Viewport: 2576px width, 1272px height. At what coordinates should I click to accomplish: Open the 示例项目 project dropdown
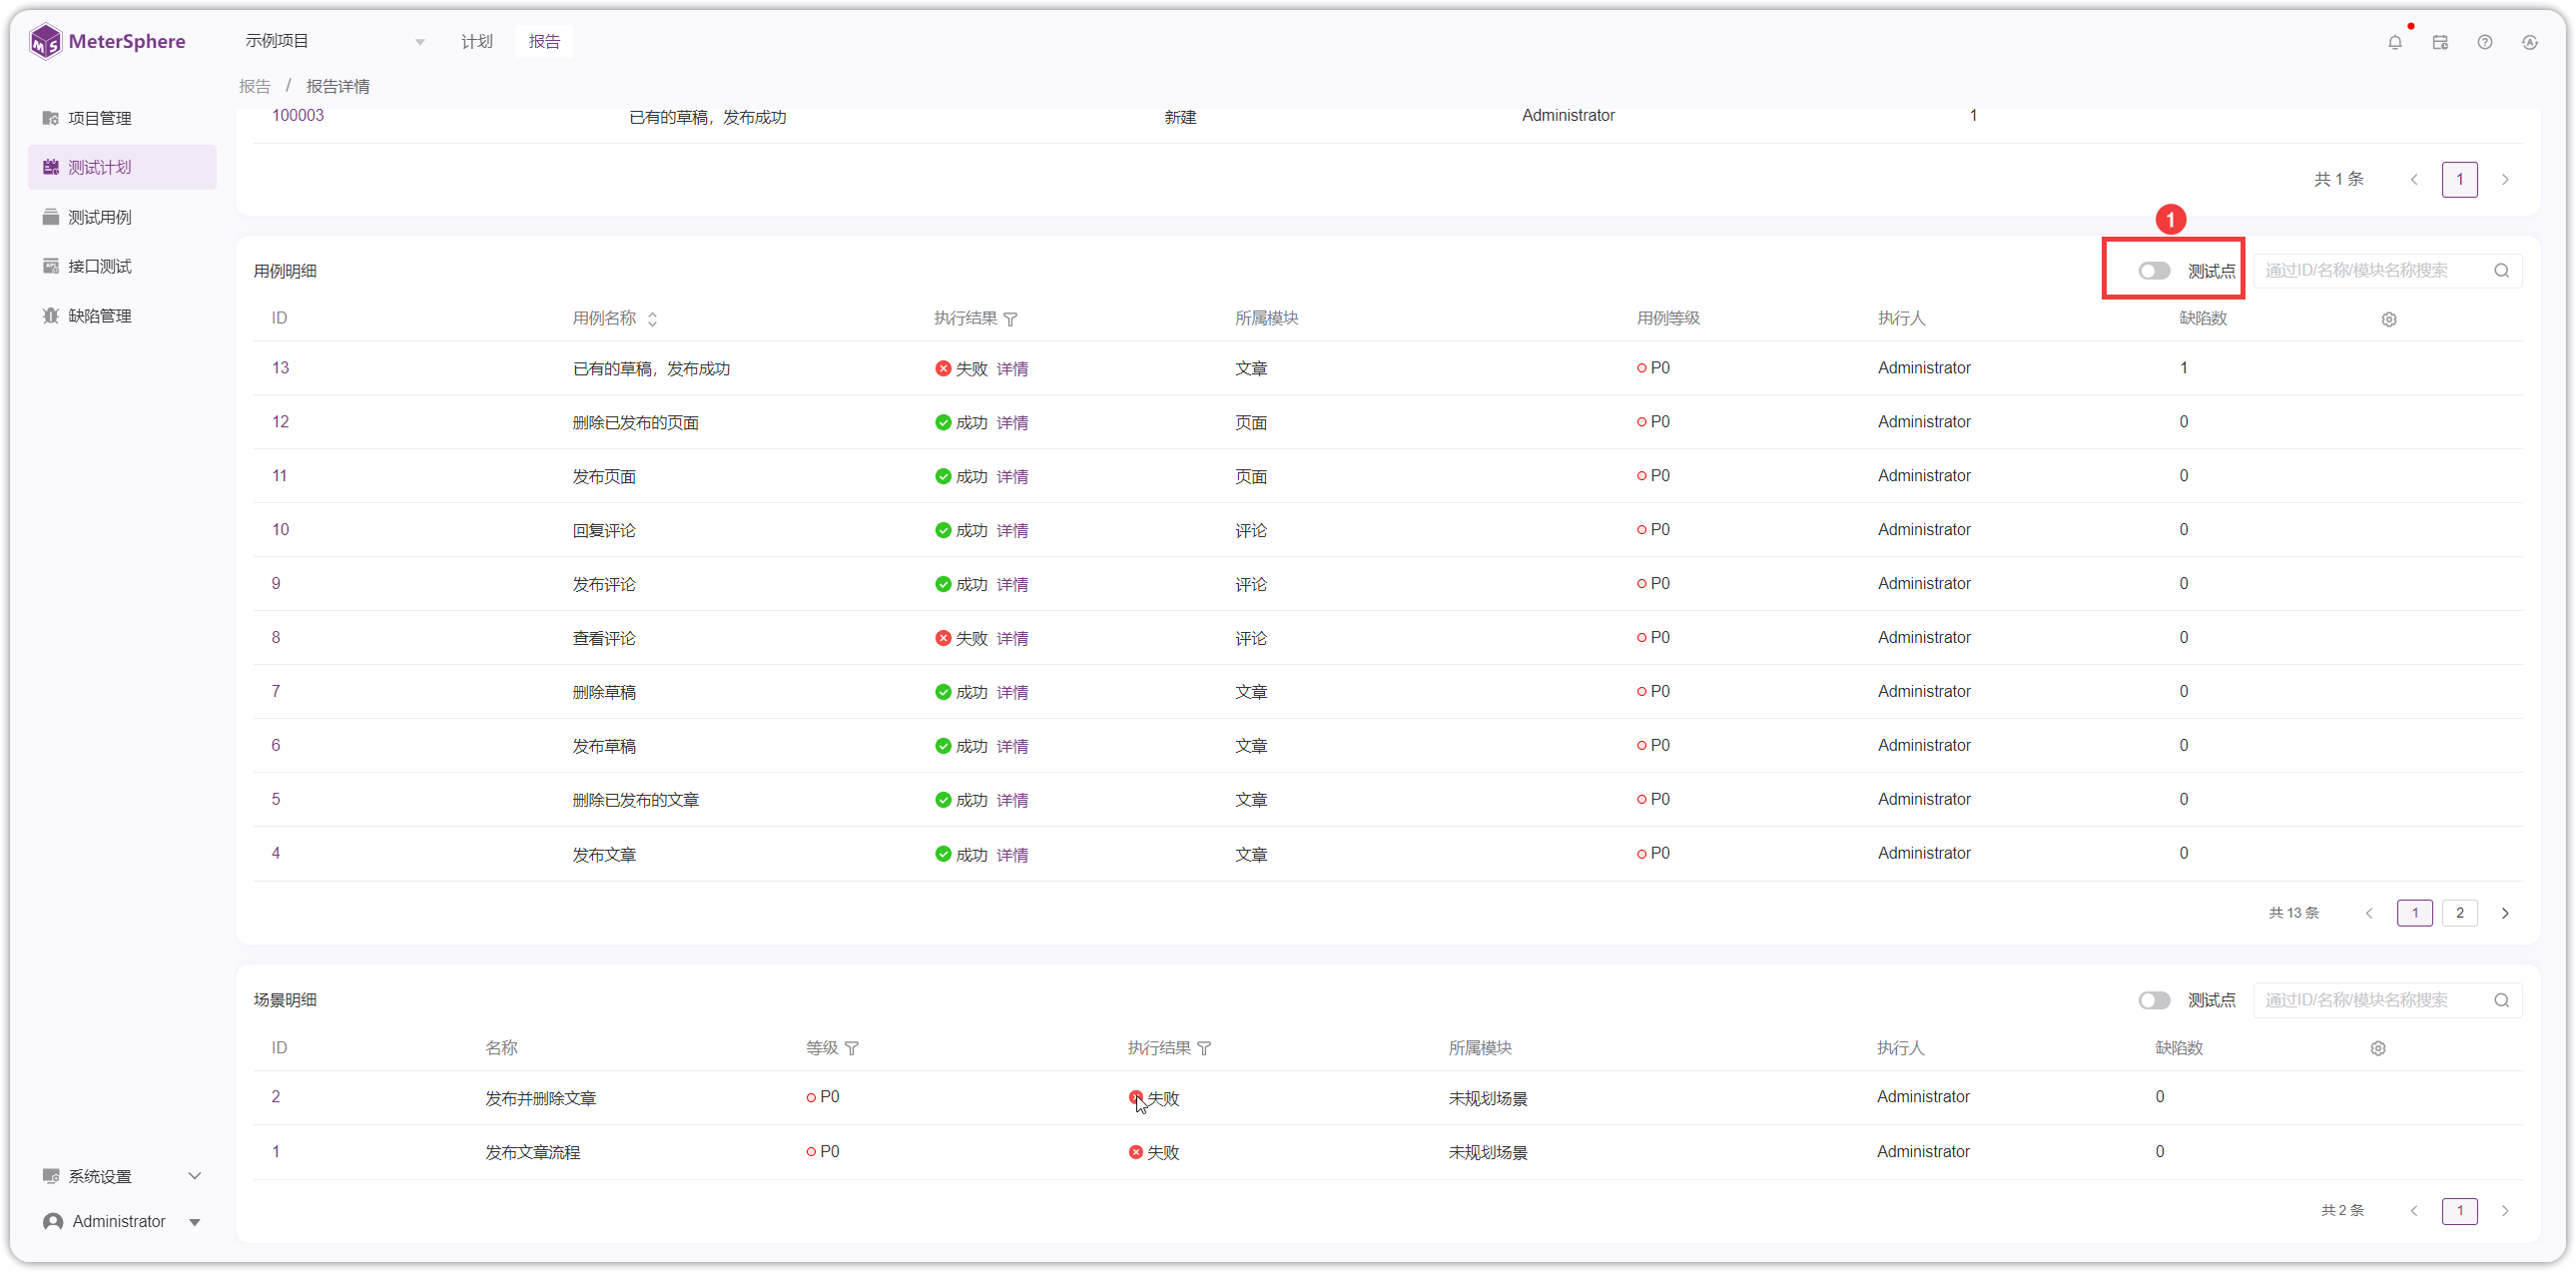pyautogui.click(x=335, y=41)
